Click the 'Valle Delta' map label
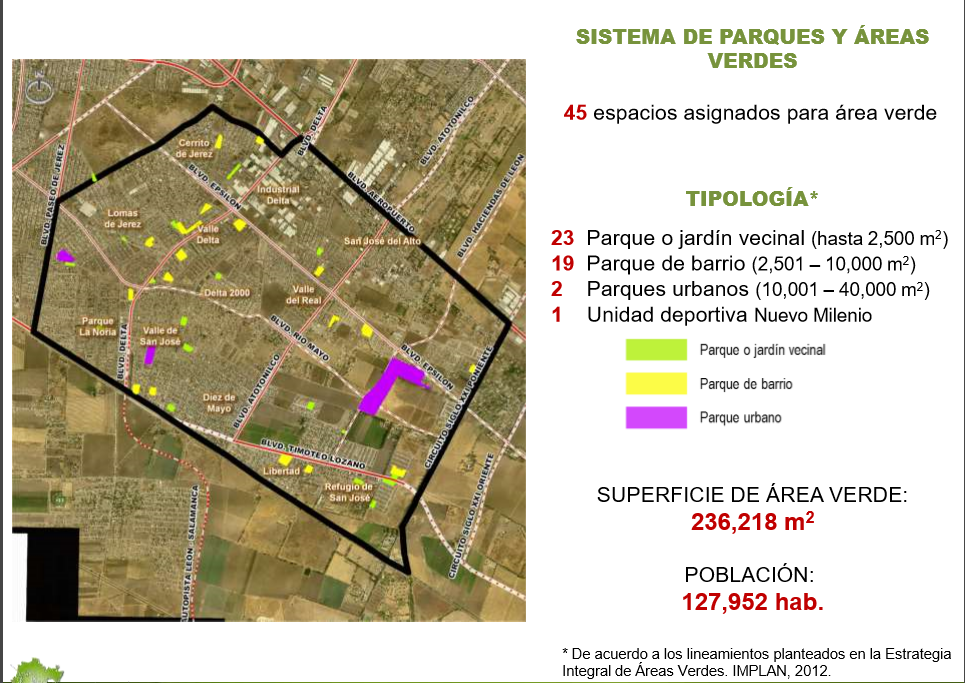 [208, 234]
